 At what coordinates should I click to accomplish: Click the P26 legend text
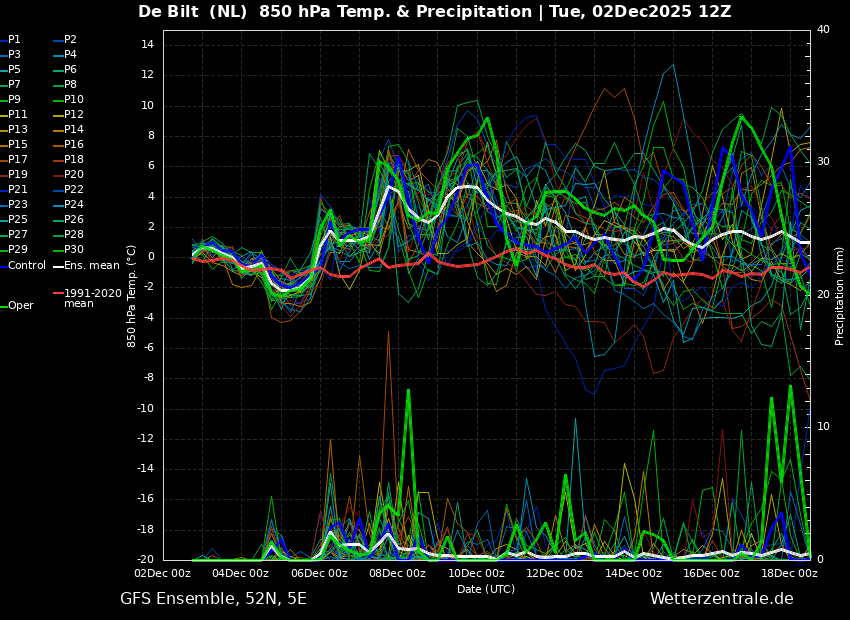point(74,219)
